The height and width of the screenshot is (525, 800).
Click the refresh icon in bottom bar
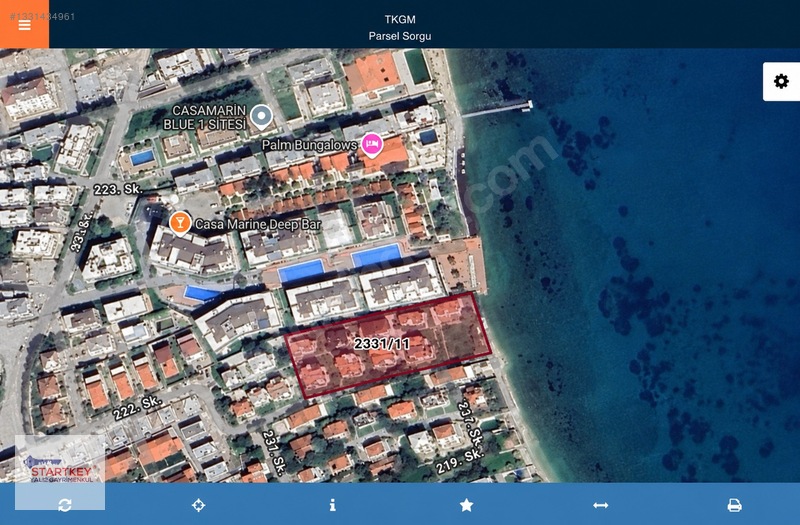click(x=65, y=505)
